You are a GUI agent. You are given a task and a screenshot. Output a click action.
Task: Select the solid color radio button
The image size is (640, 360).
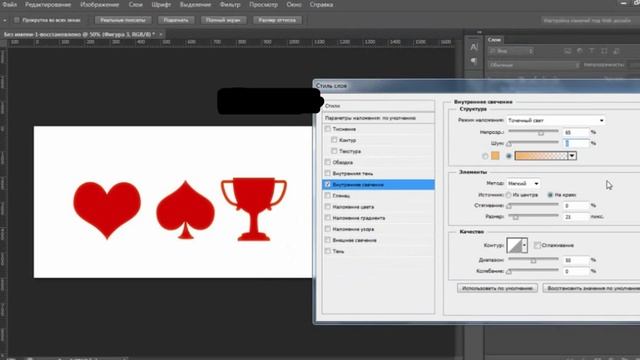coord(485,156)
